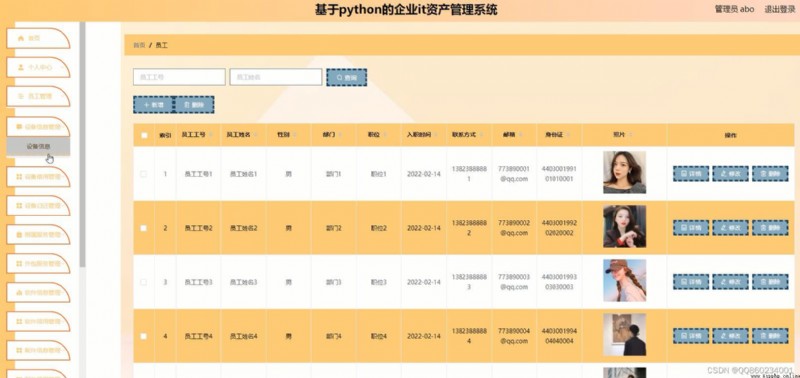This screenshot has height=378, width=800.
Task: Focus the 员工姓名 search input
Action: point(276,77)
